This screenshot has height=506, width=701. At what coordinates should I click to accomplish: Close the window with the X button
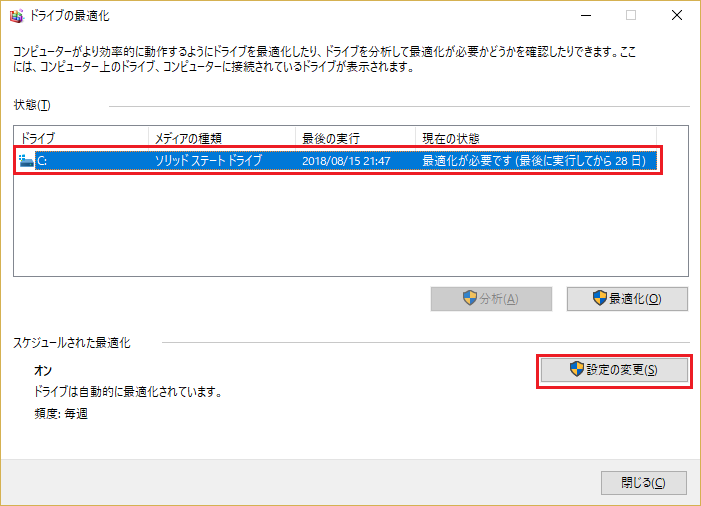point(677,15)
